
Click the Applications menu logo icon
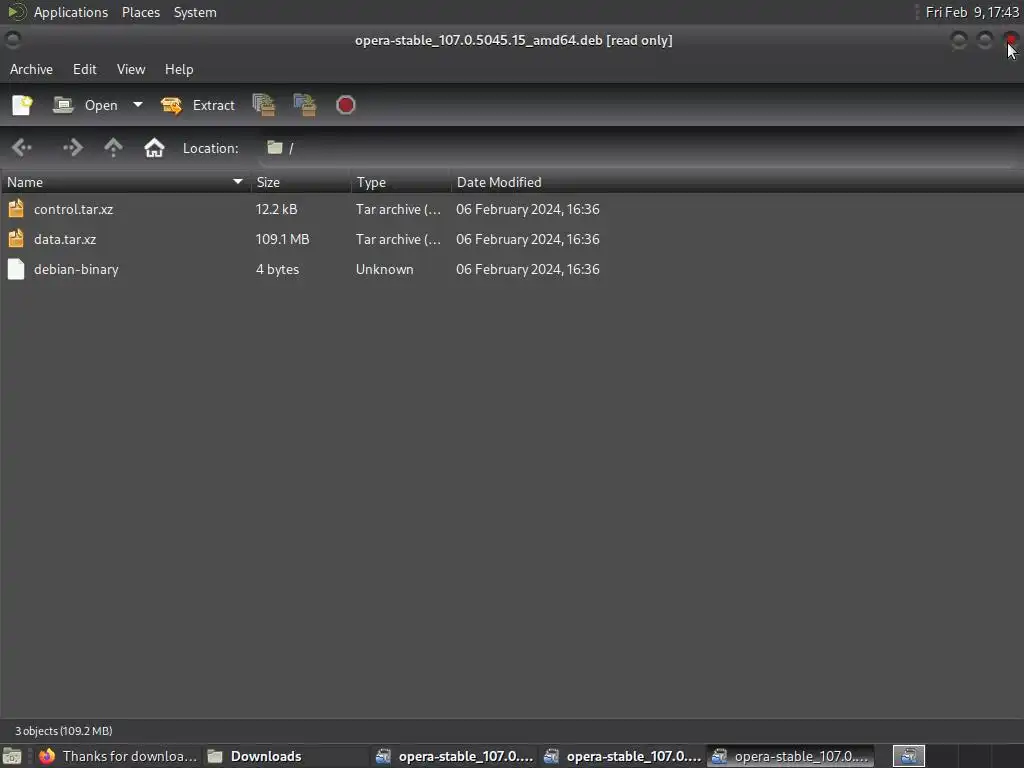pos(16,12)
